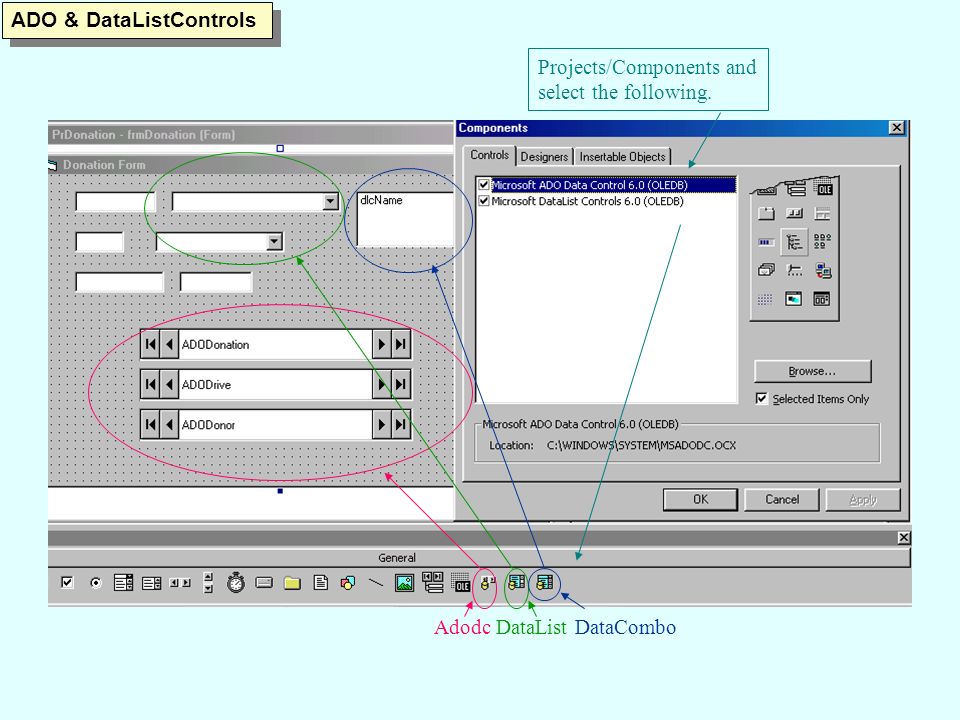
Task: Select the ListBox control in the toolbox
Action: (151, 583)
